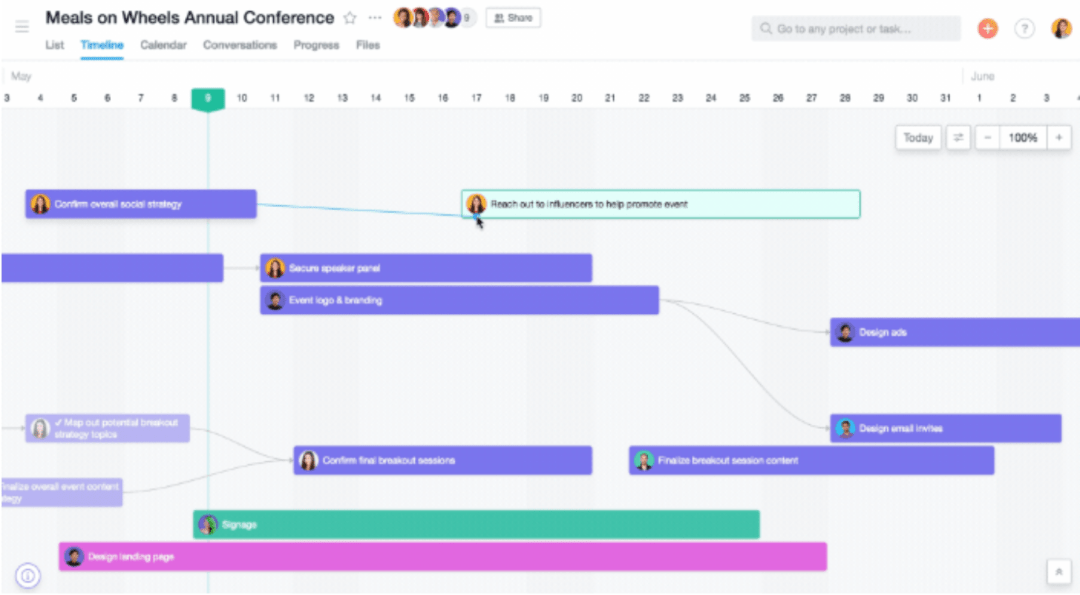
Task: Click assignee avatar on Design landing page
Action: 74,556
